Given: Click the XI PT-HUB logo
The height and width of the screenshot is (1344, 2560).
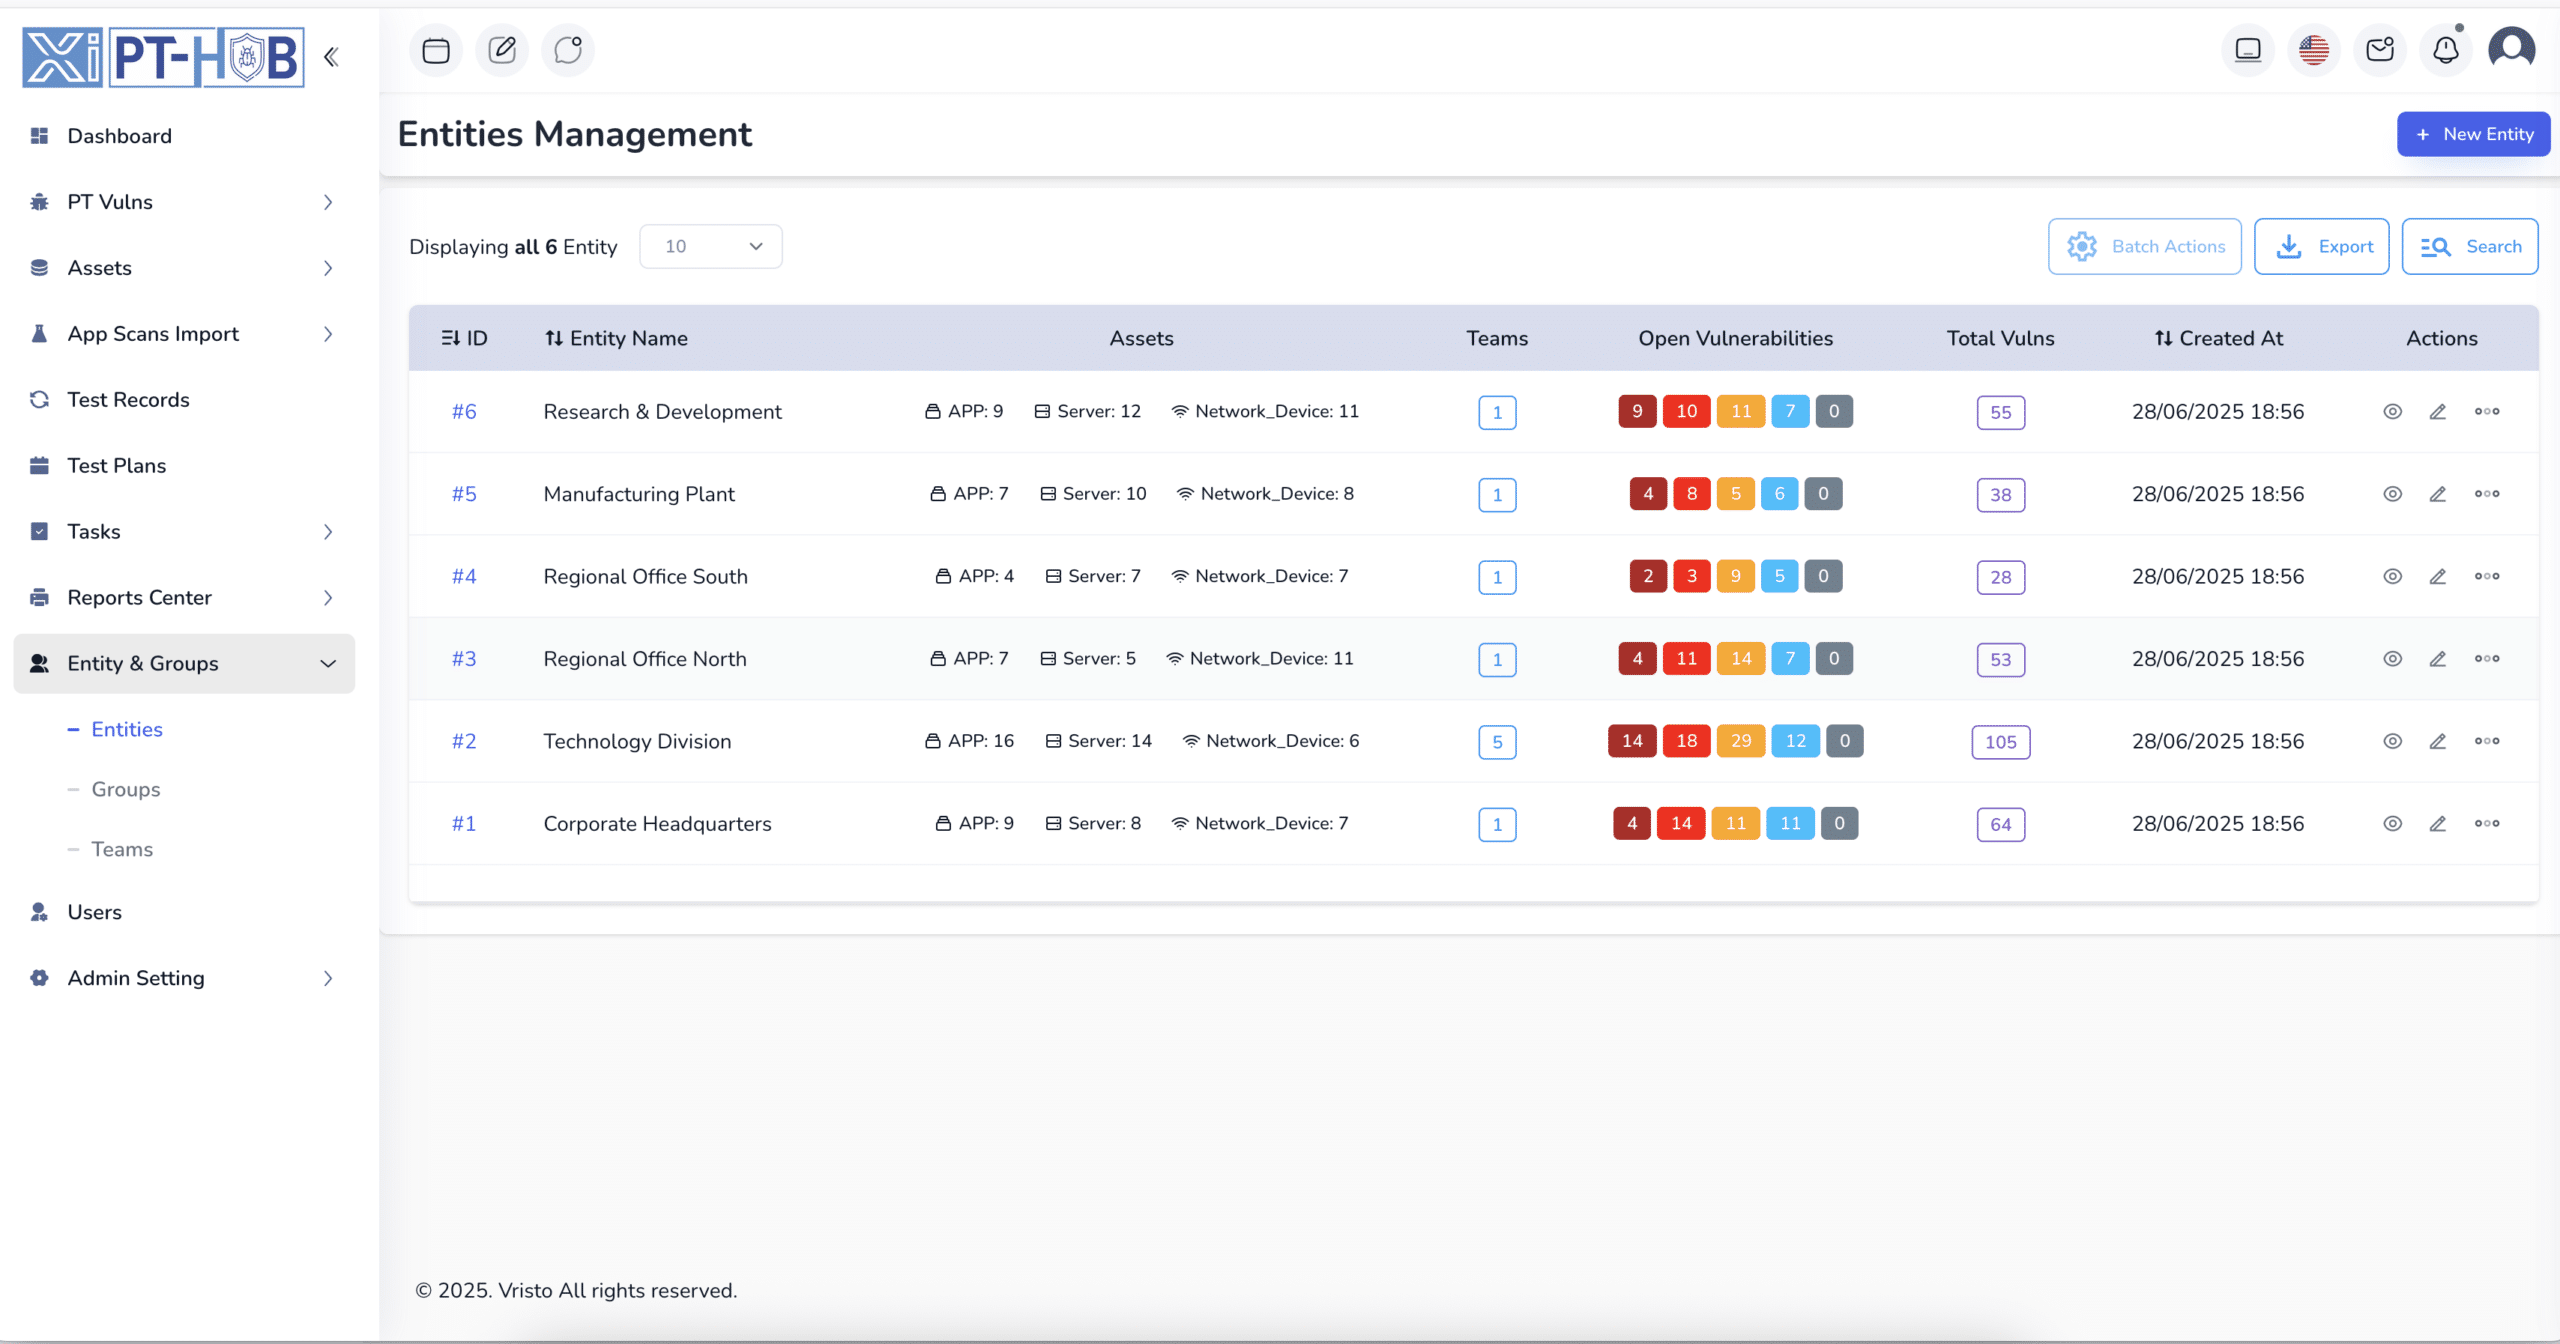Looking at the screenshot, I should point(164,58).
